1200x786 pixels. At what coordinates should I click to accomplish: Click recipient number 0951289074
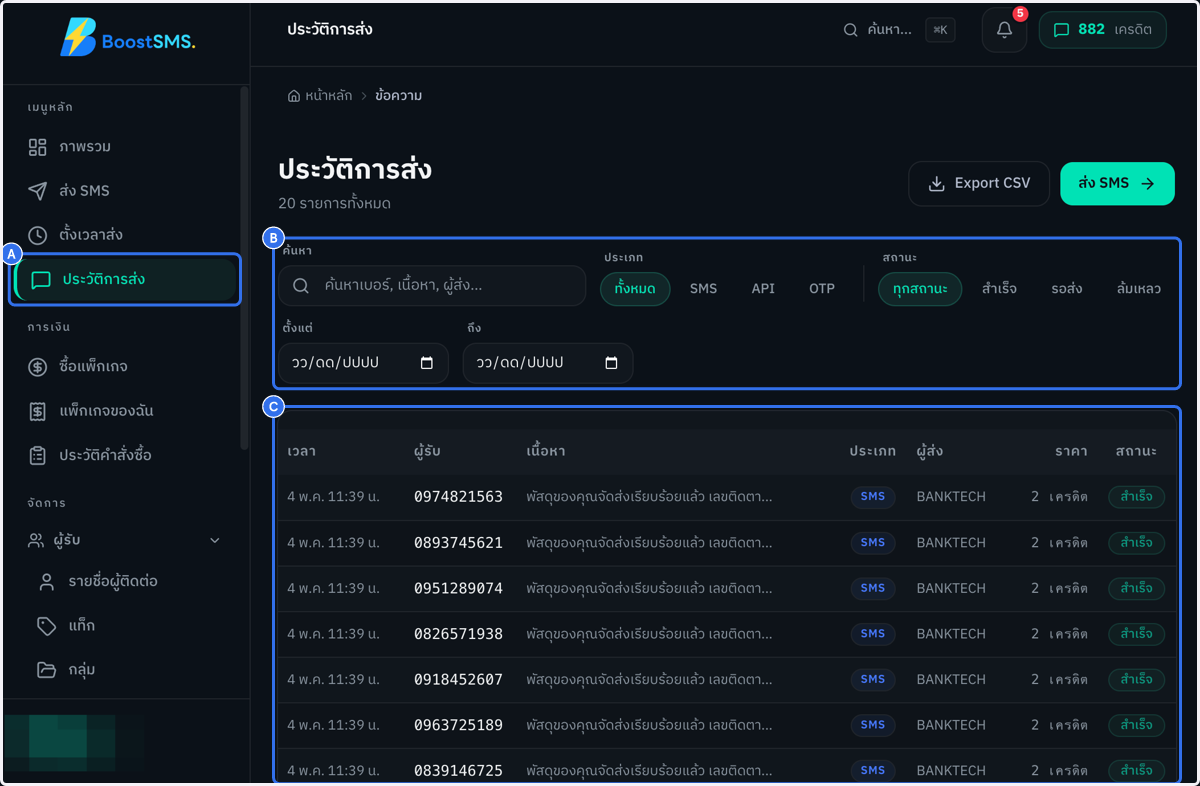tap(458, 589)
